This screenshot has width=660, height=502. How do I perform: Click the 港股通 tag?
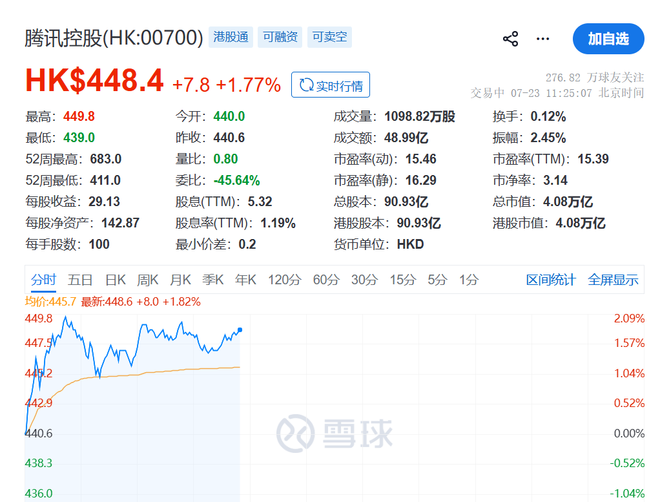231,37
